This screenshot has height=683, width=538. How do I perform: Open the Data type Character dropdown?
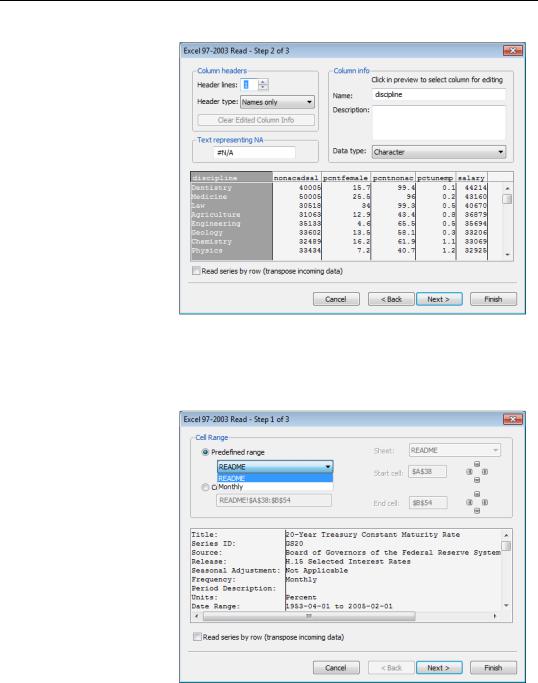(x=439, y=152)
